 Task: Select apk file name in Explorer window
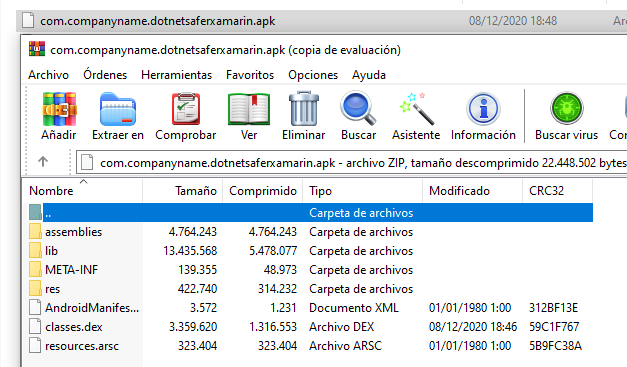pyautogui.click(x=158, y=21)
